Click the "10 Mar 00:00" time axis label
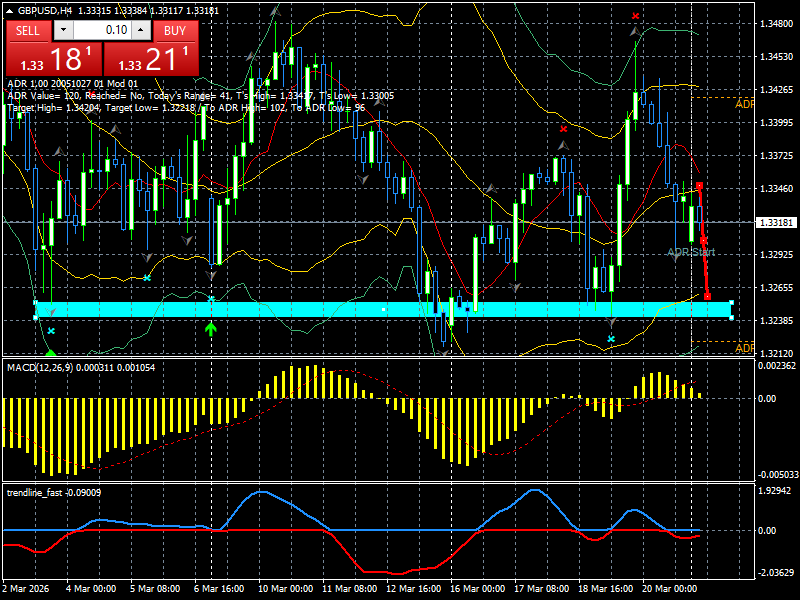Screen dimensions: 800x600 click(x=286, y=588)
